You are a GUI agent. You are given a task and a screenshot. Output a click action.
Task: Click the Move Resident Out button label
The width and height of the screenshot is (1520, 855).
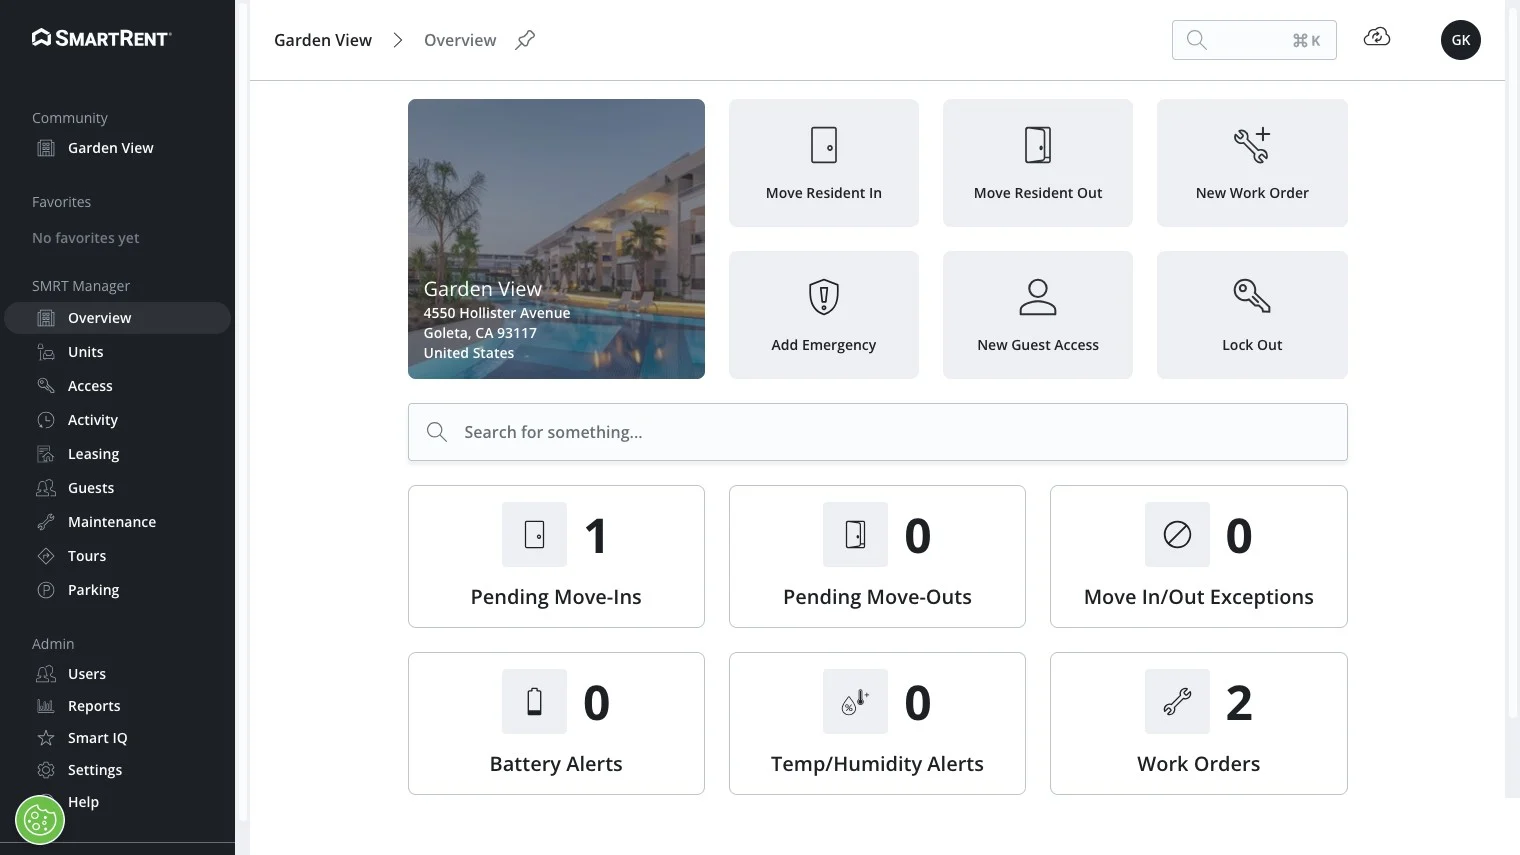(1038, 193)
